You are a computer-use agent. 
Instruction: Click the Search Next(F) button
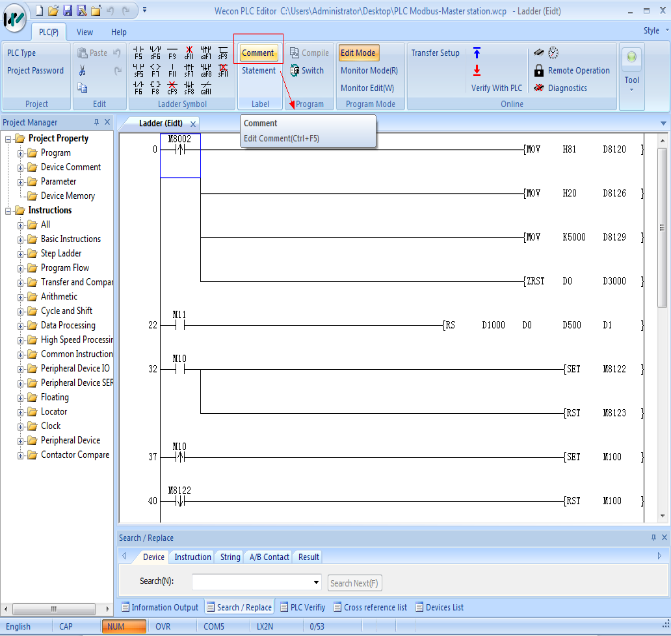354,583
